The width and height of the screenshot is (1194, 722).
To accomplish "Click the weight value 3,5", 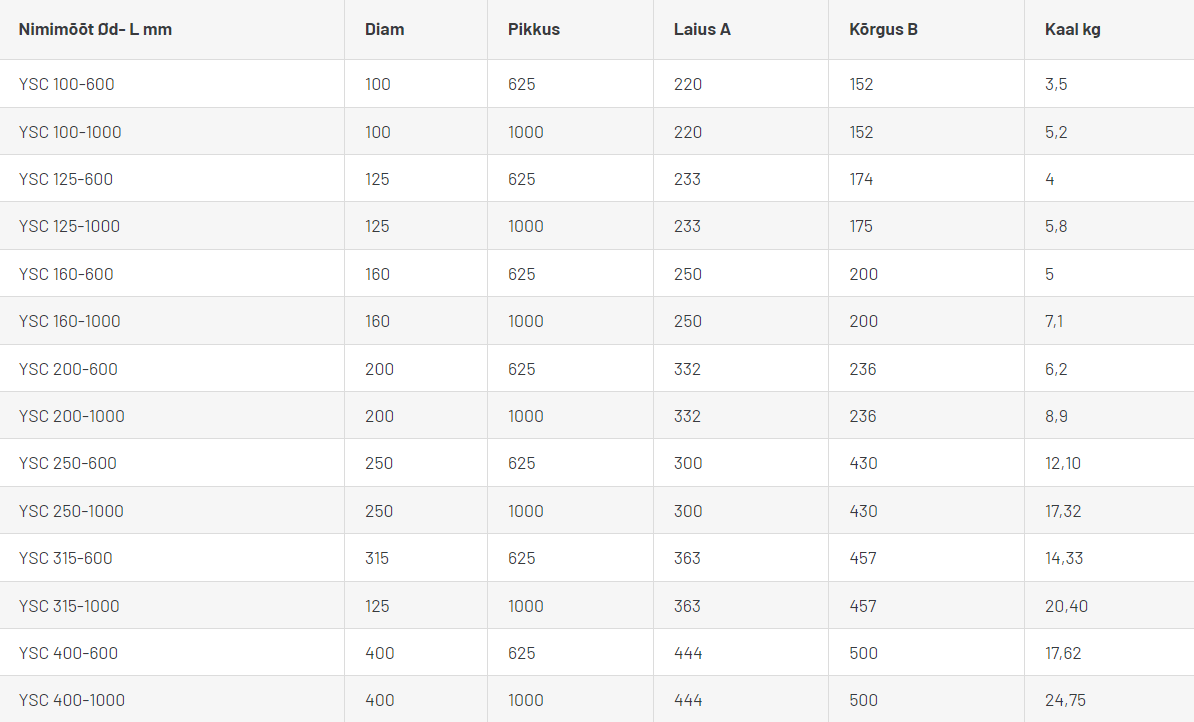I will tap(1056, 84).
